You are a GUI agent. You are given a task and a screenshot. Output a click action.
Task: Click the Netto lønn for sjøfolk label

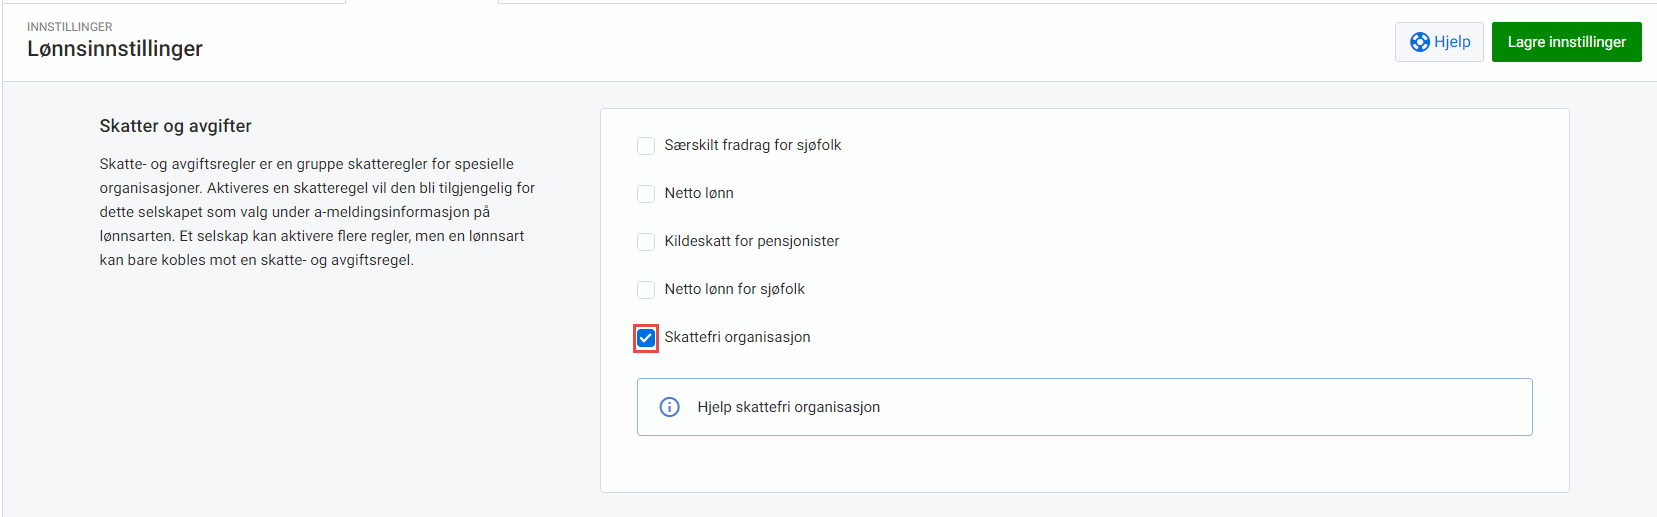click(734, 289)
